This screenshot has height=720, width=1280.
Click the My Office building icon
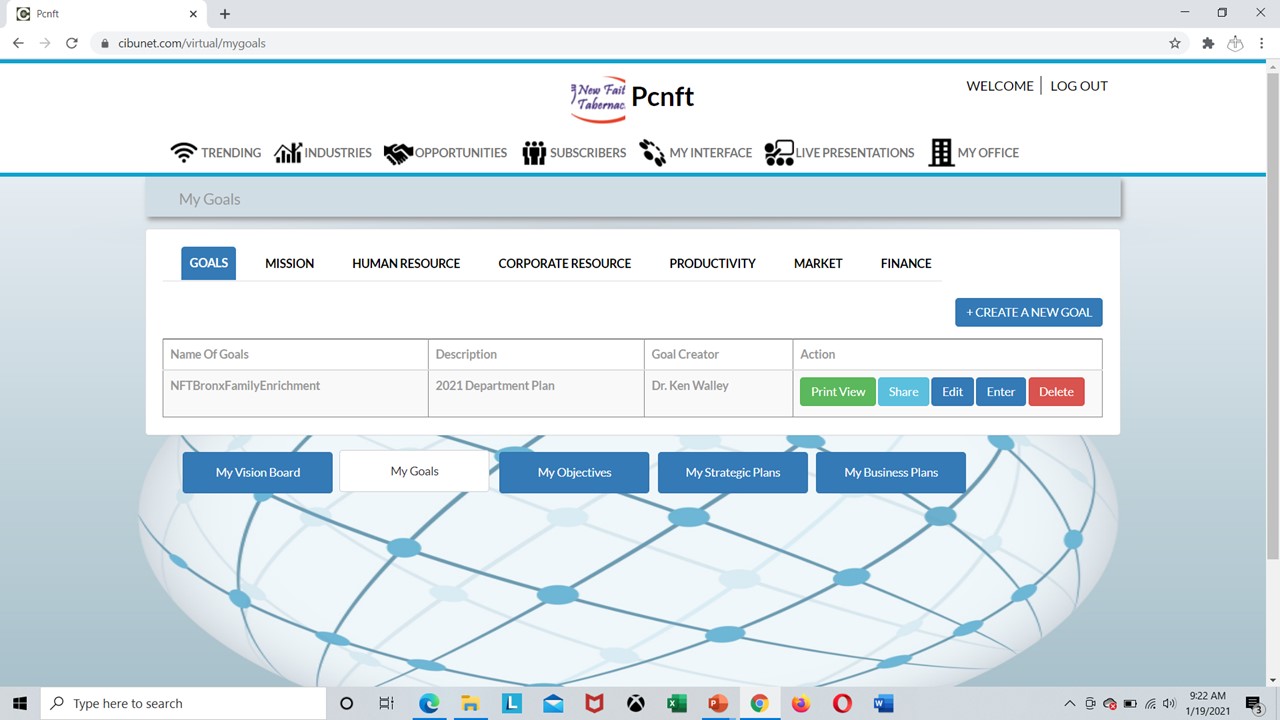tap(941, 153)
